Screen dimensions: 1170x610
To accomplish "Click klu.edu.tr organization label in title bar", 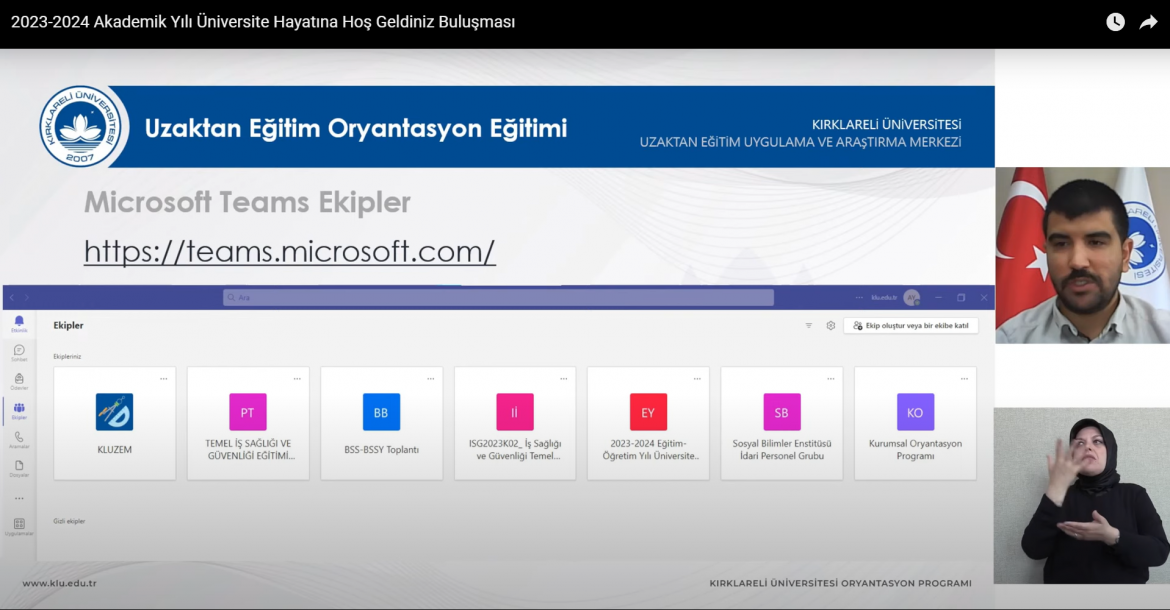I will coord(884,298).
